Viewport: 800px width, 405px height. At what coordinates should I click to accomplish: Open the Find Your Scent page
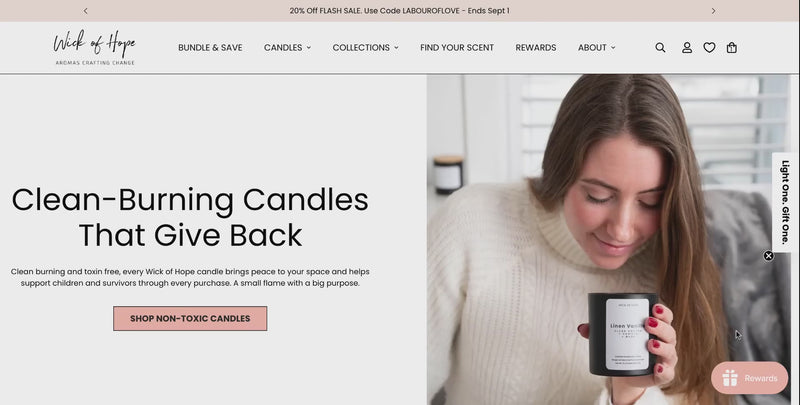click(x=457, y=47)
